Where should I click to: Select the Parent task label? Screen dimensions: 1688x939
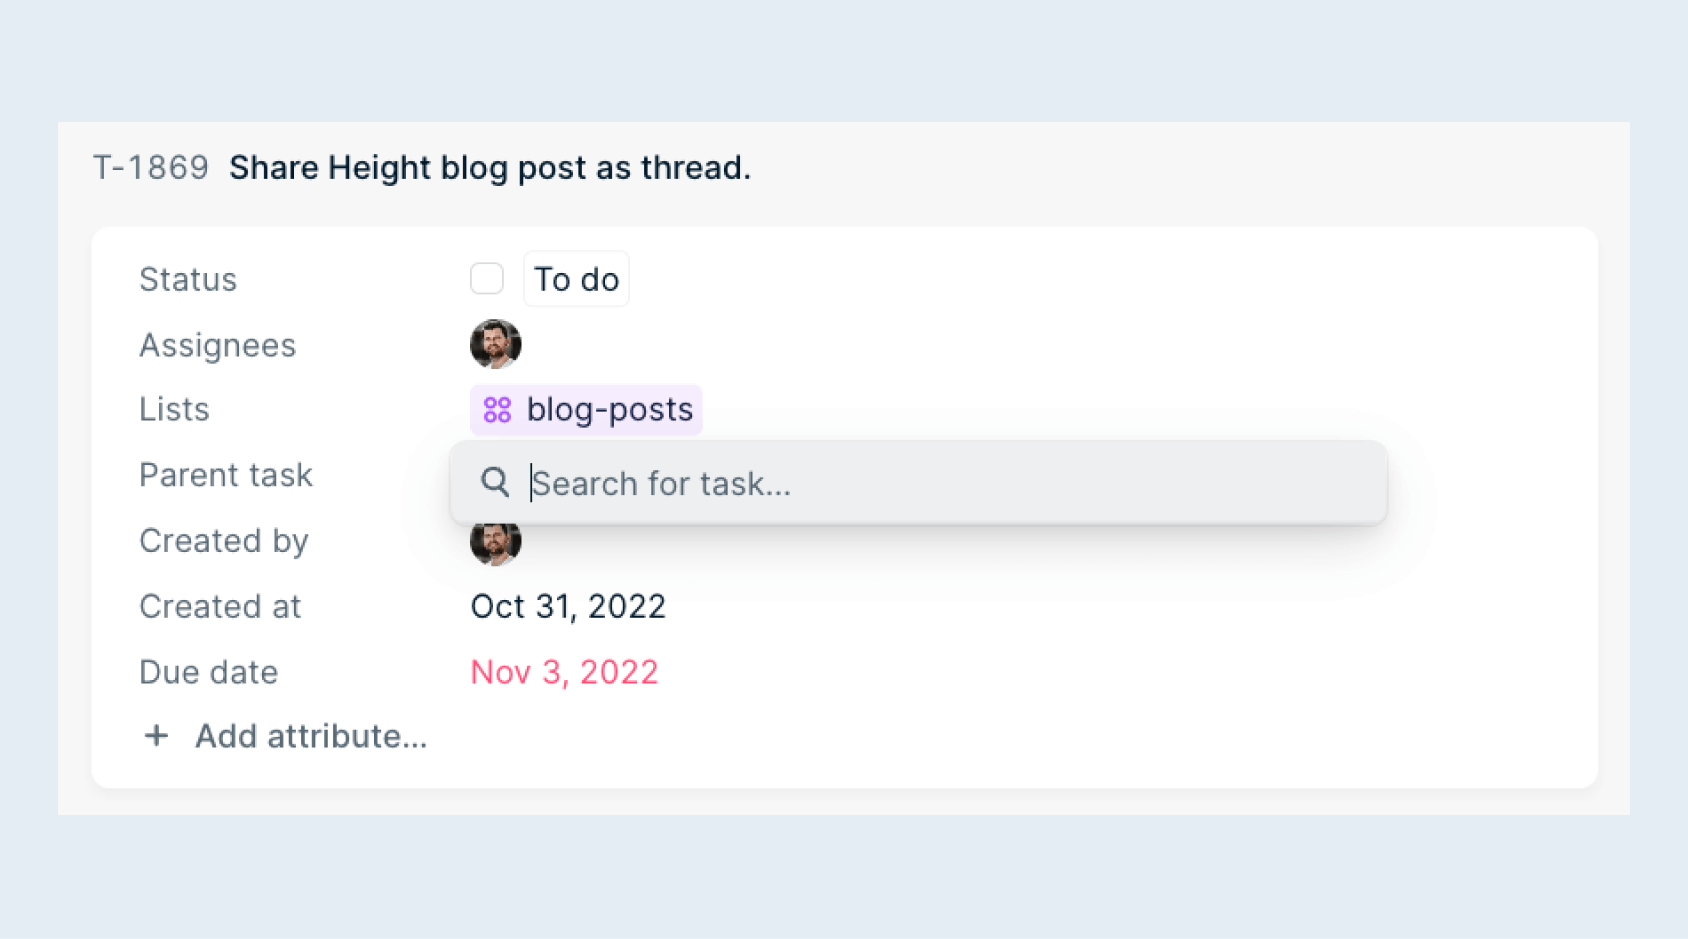click(x=226, y=475)
